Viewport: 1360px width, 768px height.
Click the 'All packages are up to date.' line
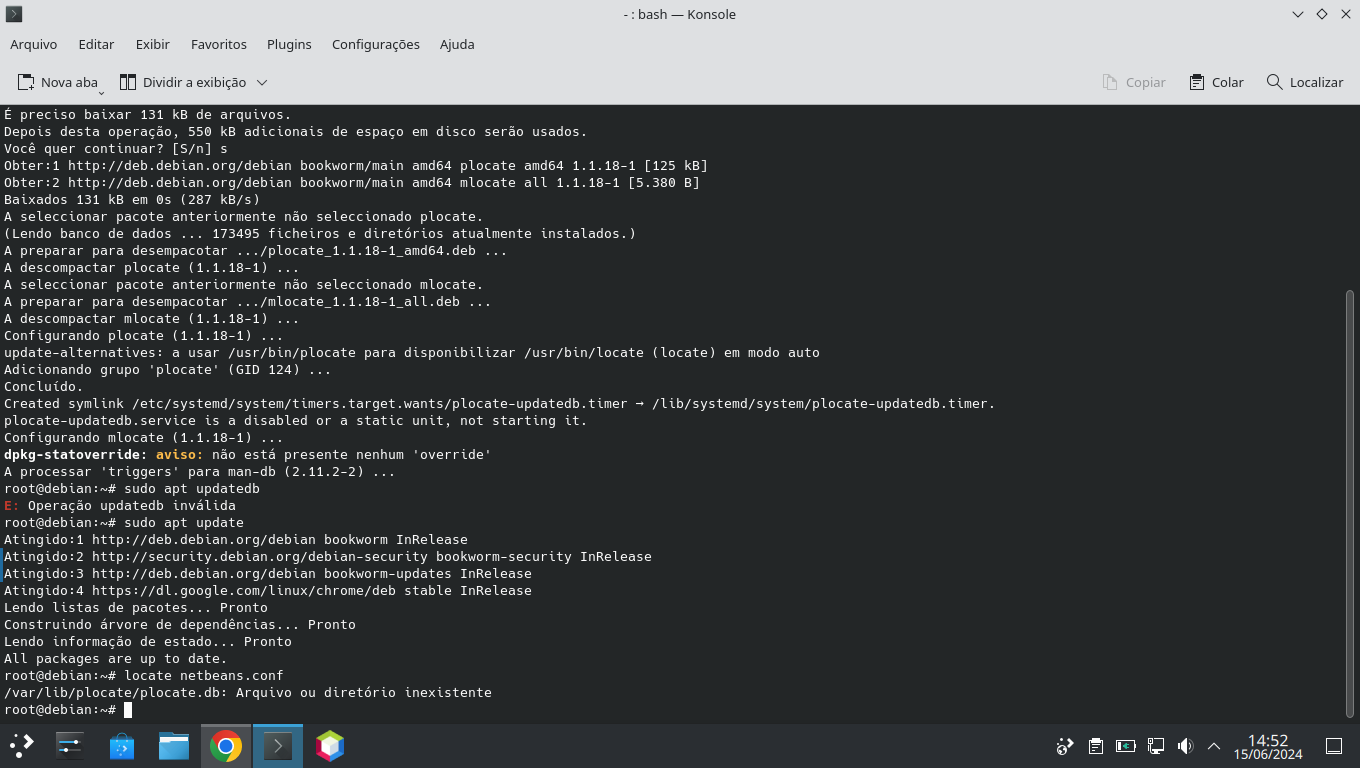(x=116, y=658)
